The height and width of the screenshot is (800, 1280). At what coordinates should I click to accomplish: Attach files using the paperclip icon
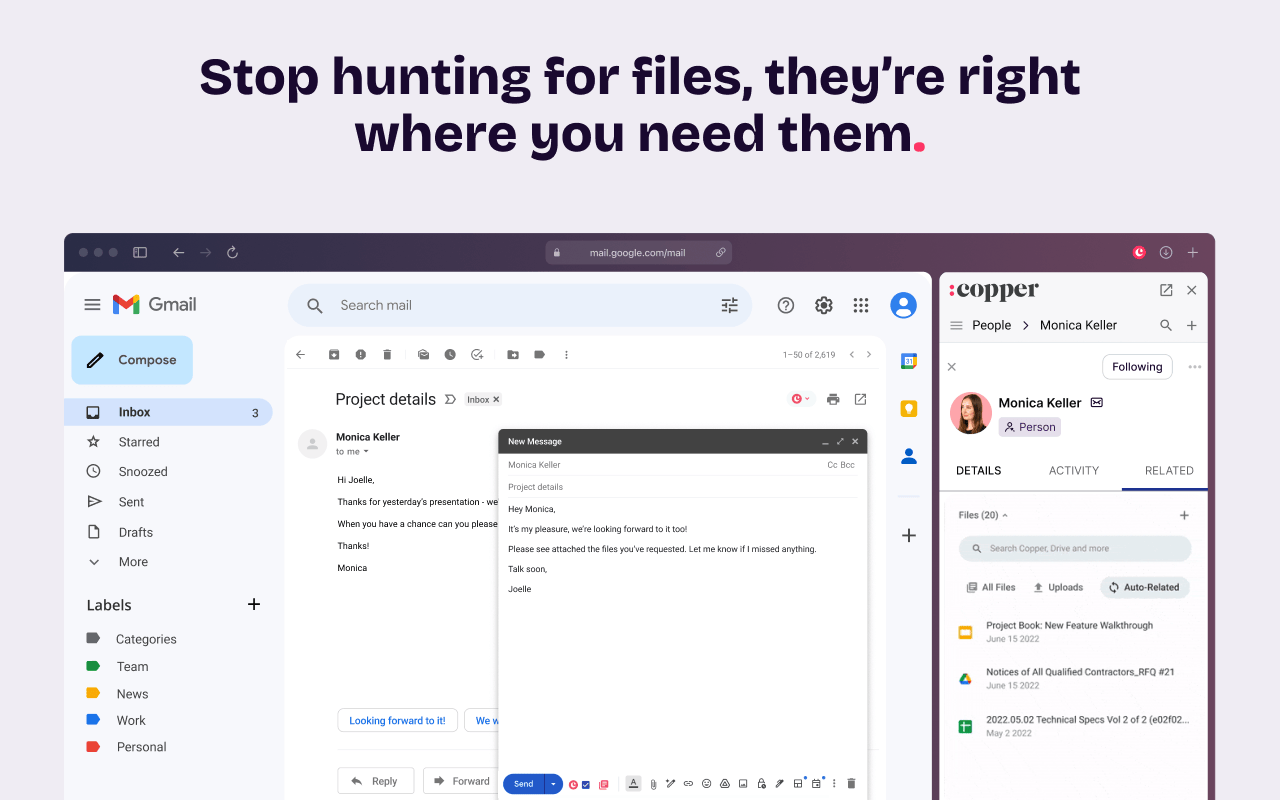[x=653, y=784]
